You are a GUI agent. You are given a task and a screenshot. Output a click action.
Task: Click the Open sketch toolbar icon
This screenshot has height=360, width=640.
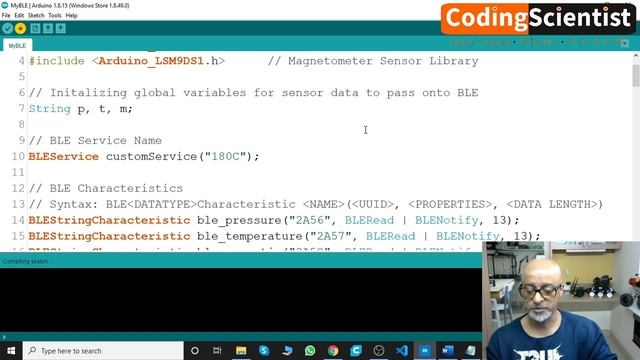click(x=48, y=28)
